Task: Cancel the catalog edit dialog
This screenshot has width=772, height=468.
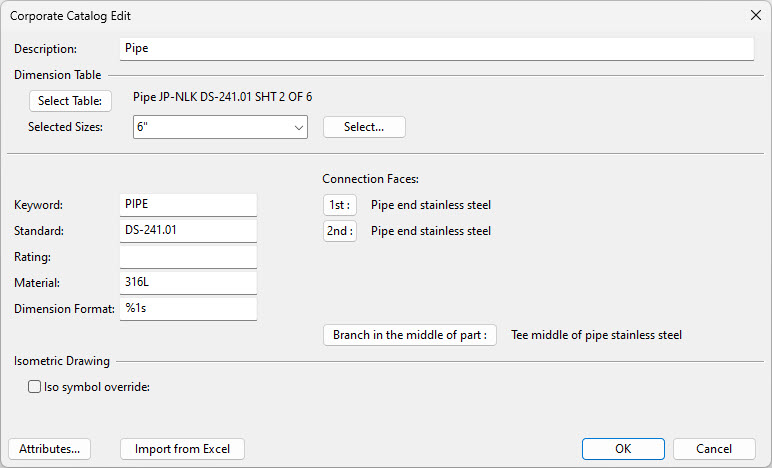Action: tap(714, 449)
